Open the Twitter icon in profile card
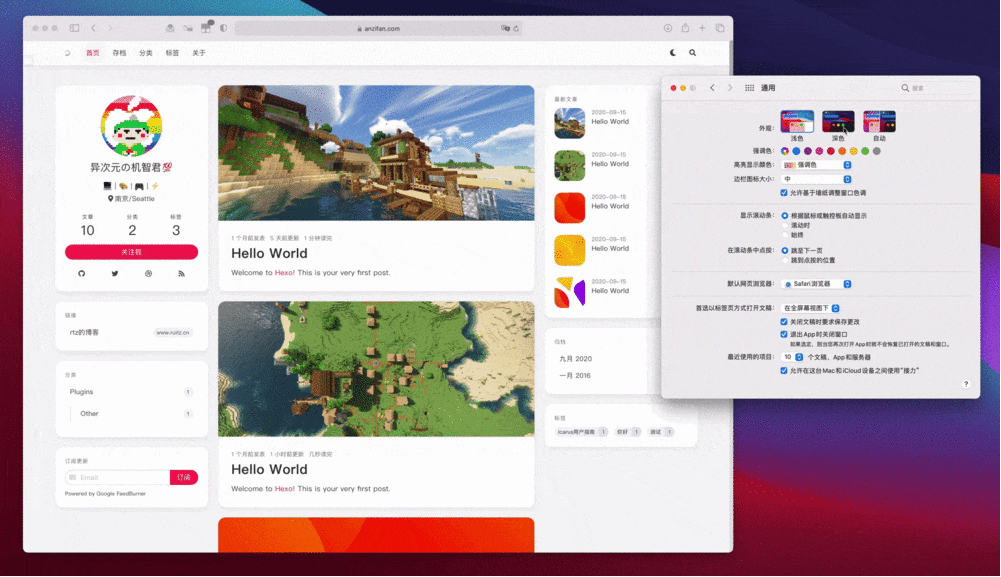 (115, 273)
